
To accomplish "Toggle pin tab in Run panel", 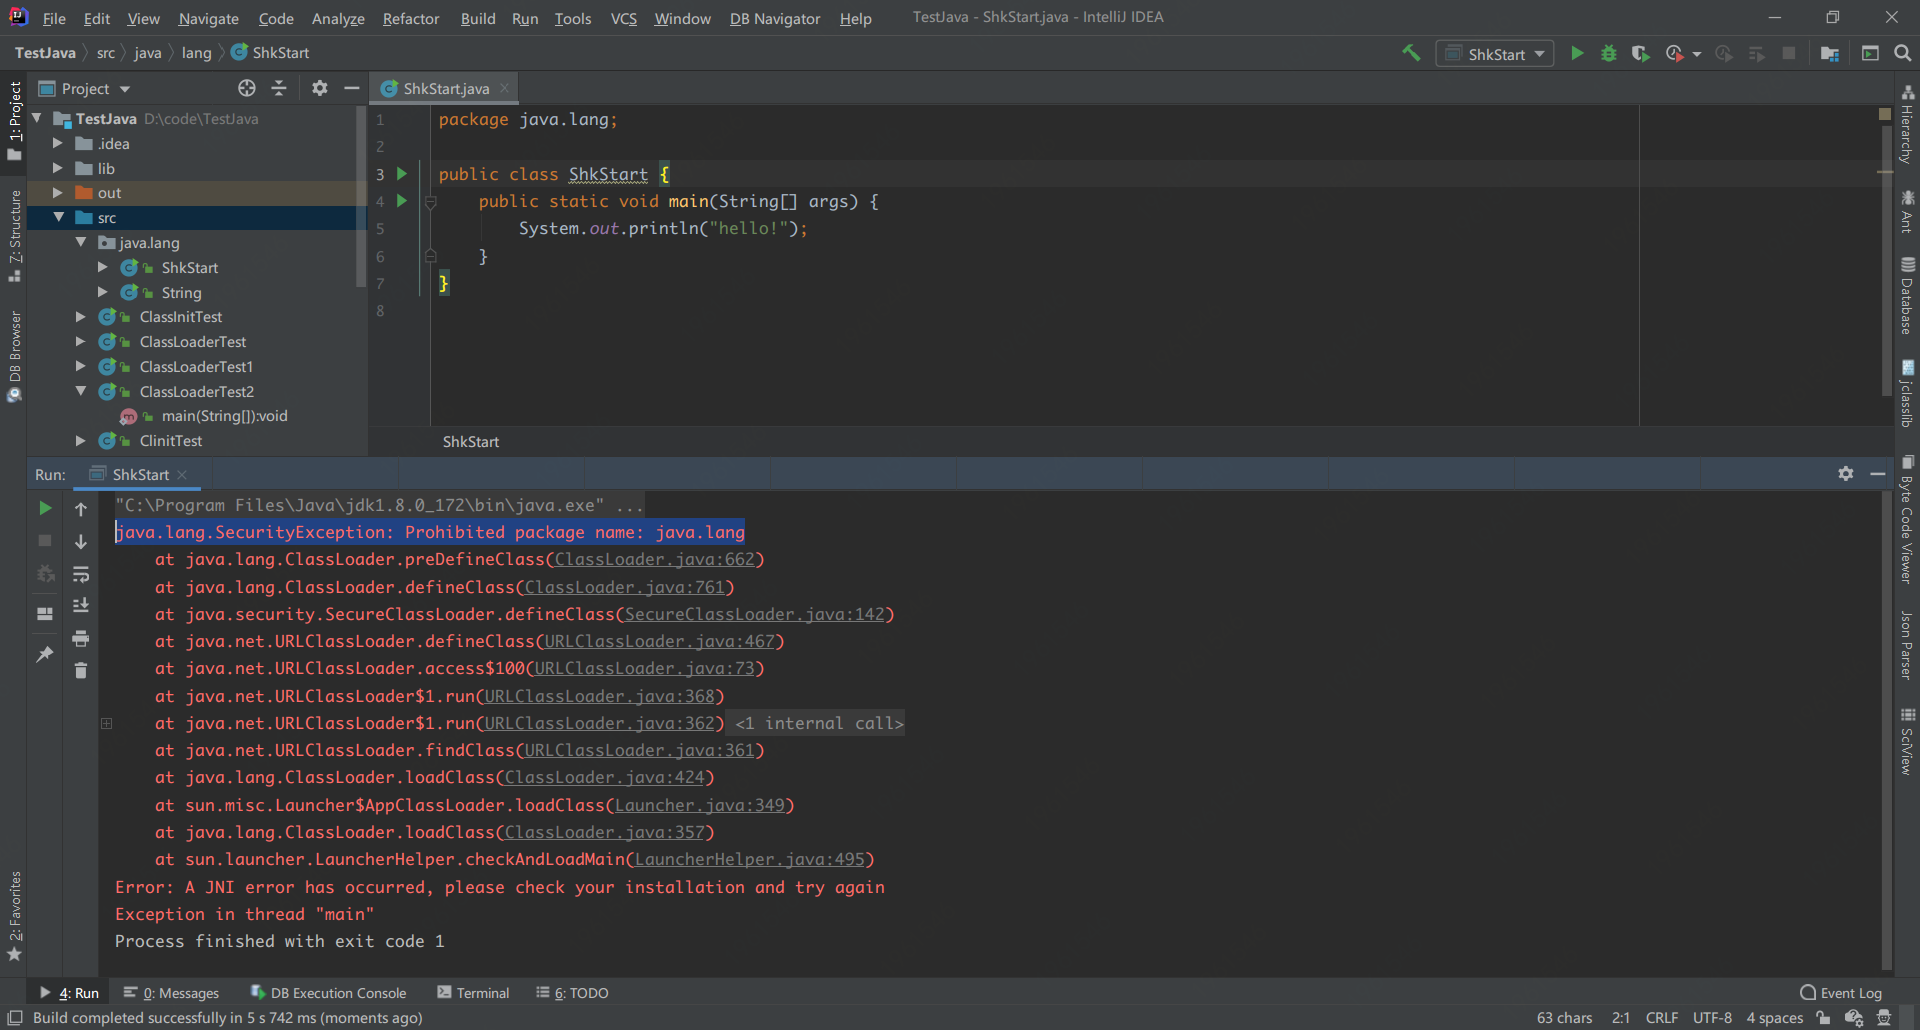I will pyautogui.click(x=45, y=654).
